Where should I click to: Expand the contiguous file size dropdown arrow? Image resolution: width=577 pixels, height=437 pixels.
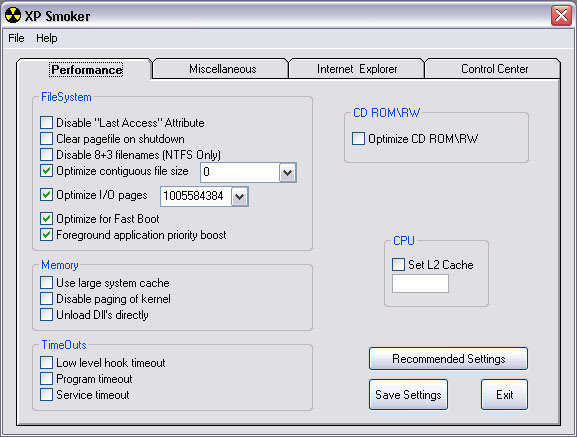click(287, 173)
